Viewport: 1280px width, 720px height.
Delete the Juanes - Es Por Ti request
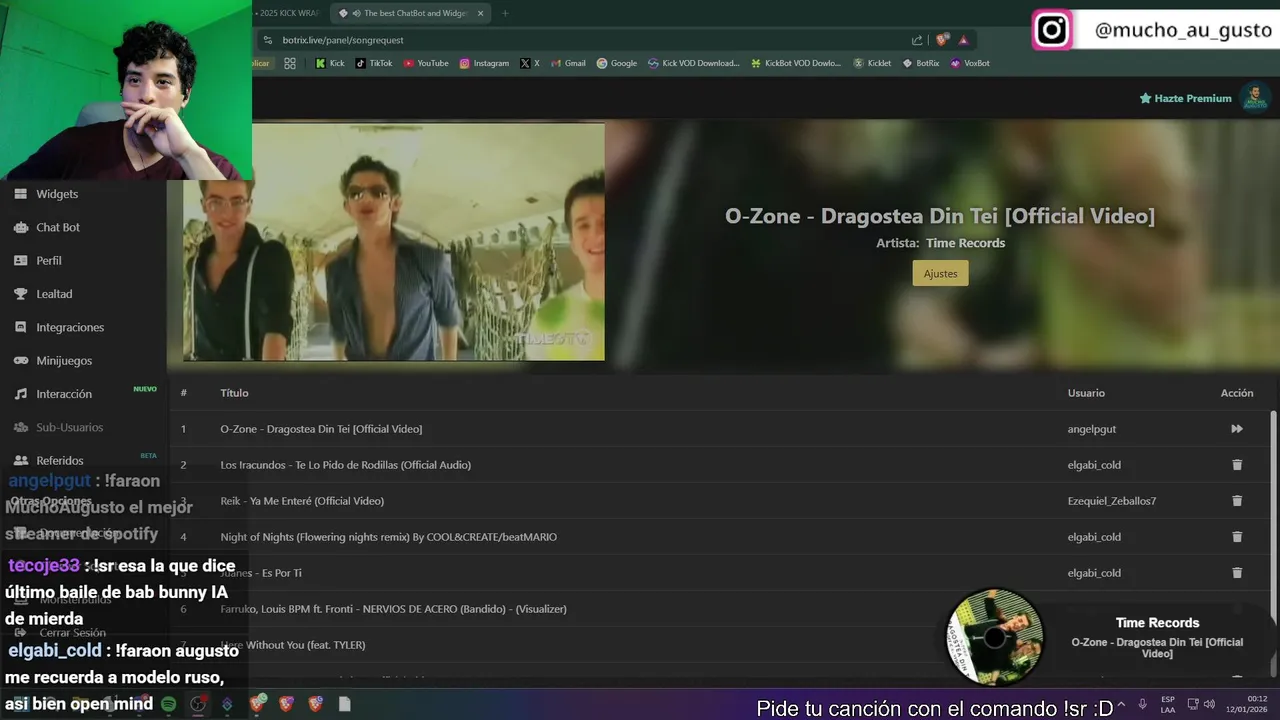[1237, 573]
